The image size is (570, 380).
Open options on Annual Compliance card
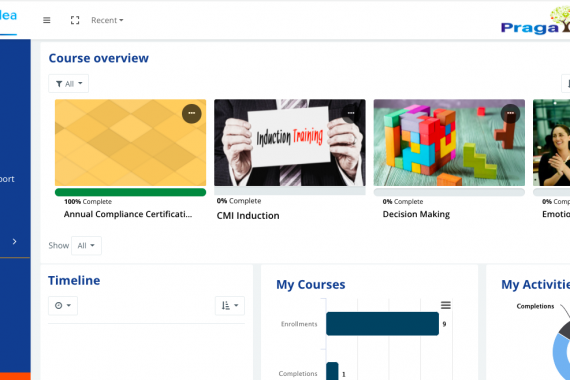pos(192,113)
